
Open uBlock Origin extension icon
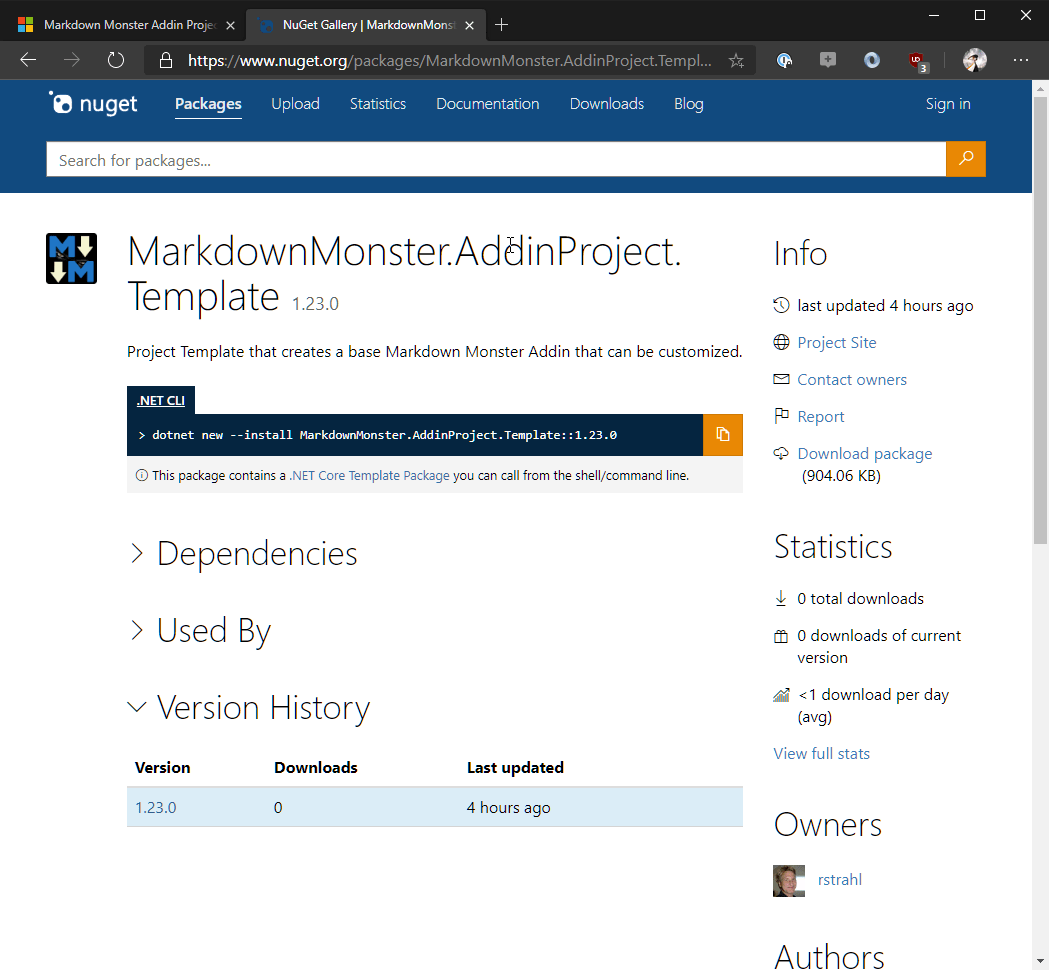[x=917, y=61]
